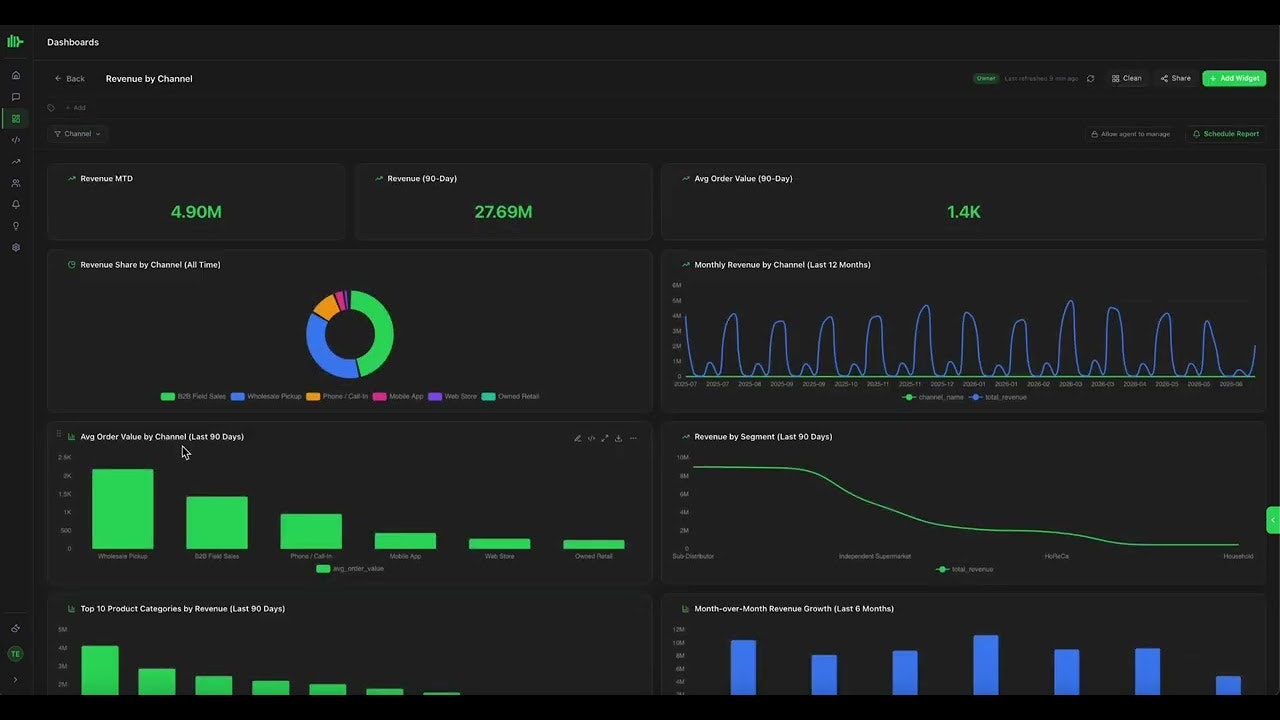
Task: Click the Schedule Report button
Action: pyautogui.click(x=1225, y=134)
